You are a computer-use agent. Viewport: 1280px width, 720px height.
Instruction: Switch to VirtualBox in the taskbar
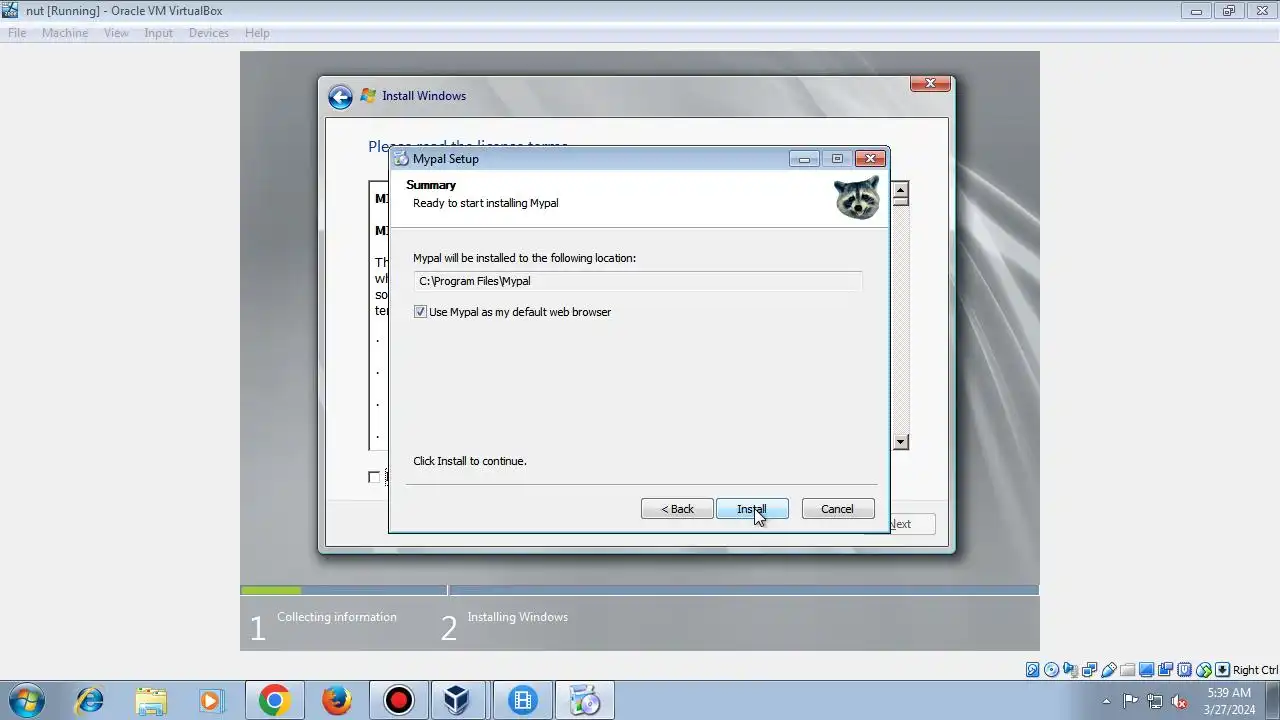pyautogui.click(x=457, y=700)
